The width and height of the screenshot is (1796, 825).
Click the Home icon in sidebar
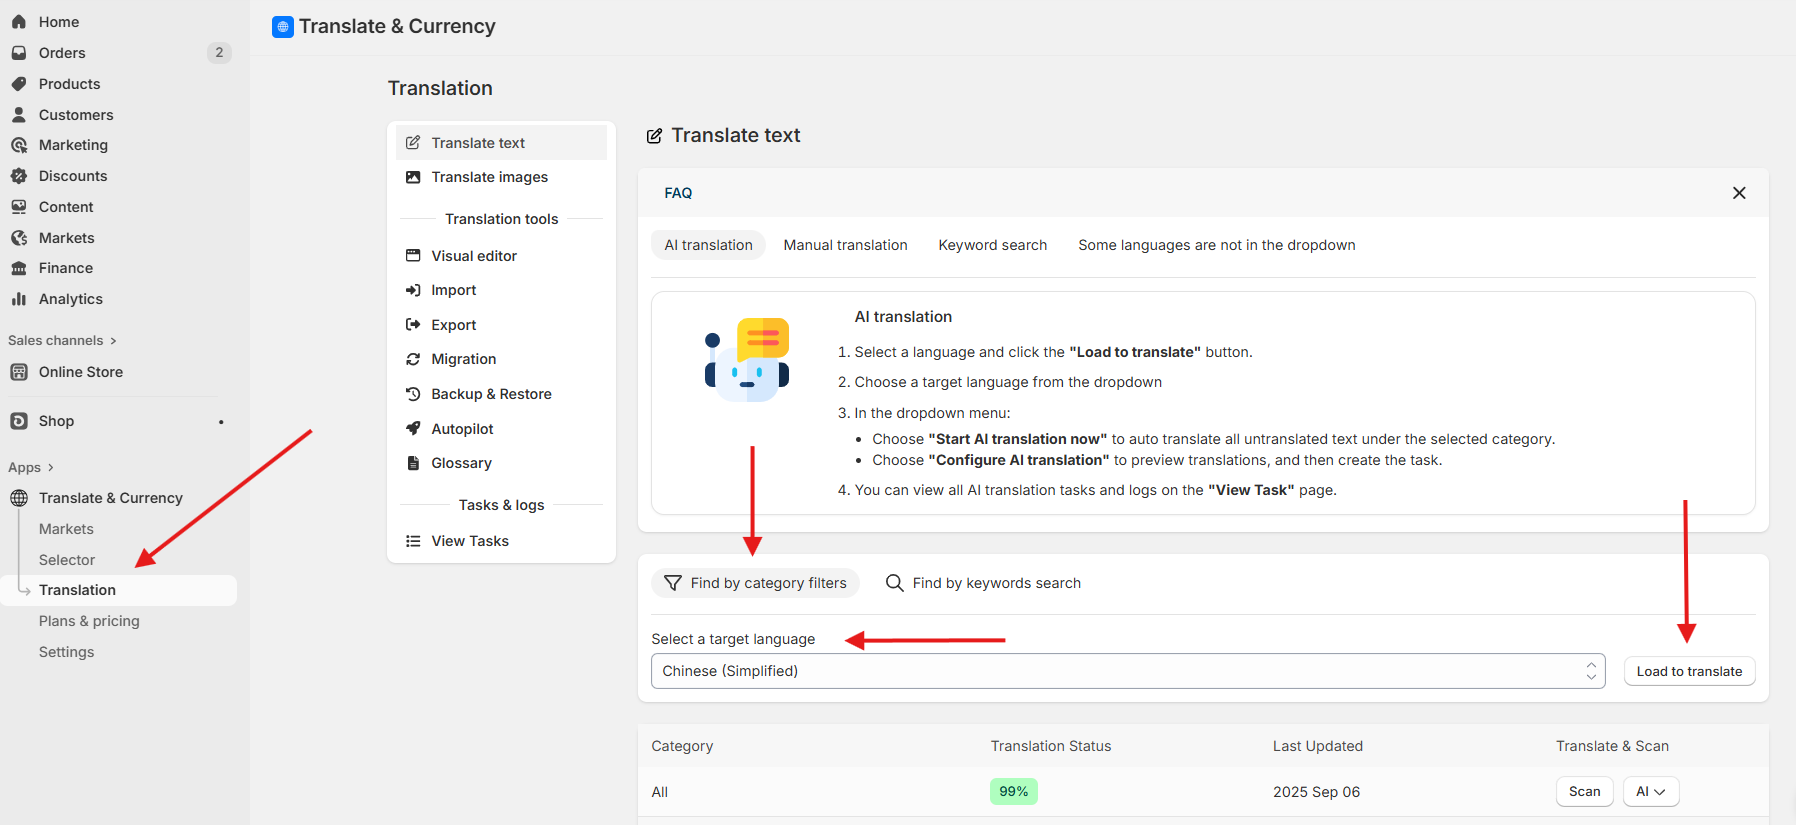pyautogui.click(x=19, y=22)
